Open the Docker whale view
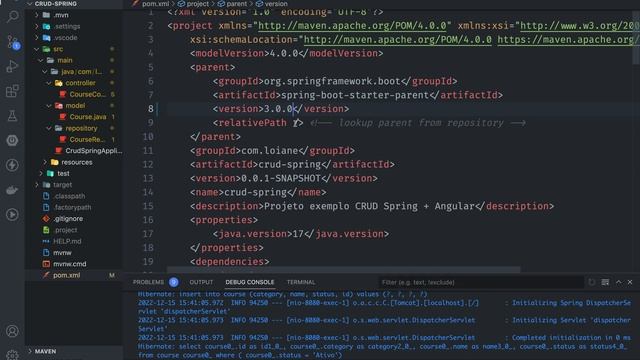This screenshot has width=640, height=360. coord(12,190)
